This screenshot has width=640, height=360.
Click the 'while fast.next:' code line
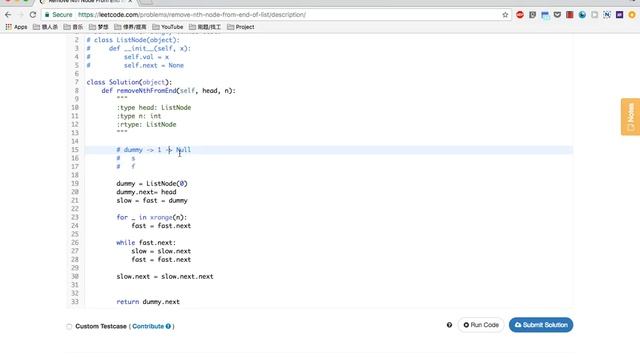pos(146,242)
